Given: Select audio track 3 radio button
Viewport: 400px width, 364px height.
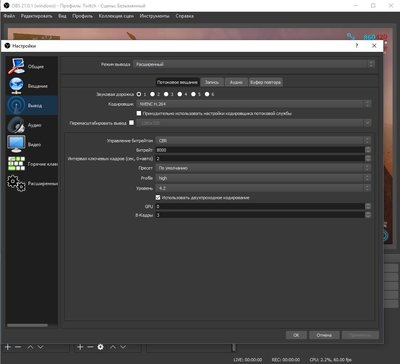Looking at the screenshot, I should point(166,94).
